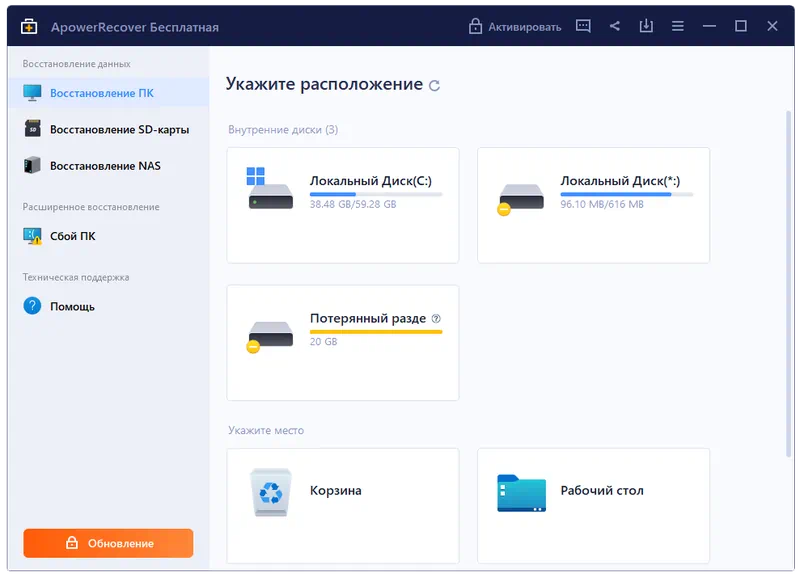Screen dimensions: 800x578
Task: Click the usage bar of Локальный Диск(*:)
Action: tap(627, 194)
